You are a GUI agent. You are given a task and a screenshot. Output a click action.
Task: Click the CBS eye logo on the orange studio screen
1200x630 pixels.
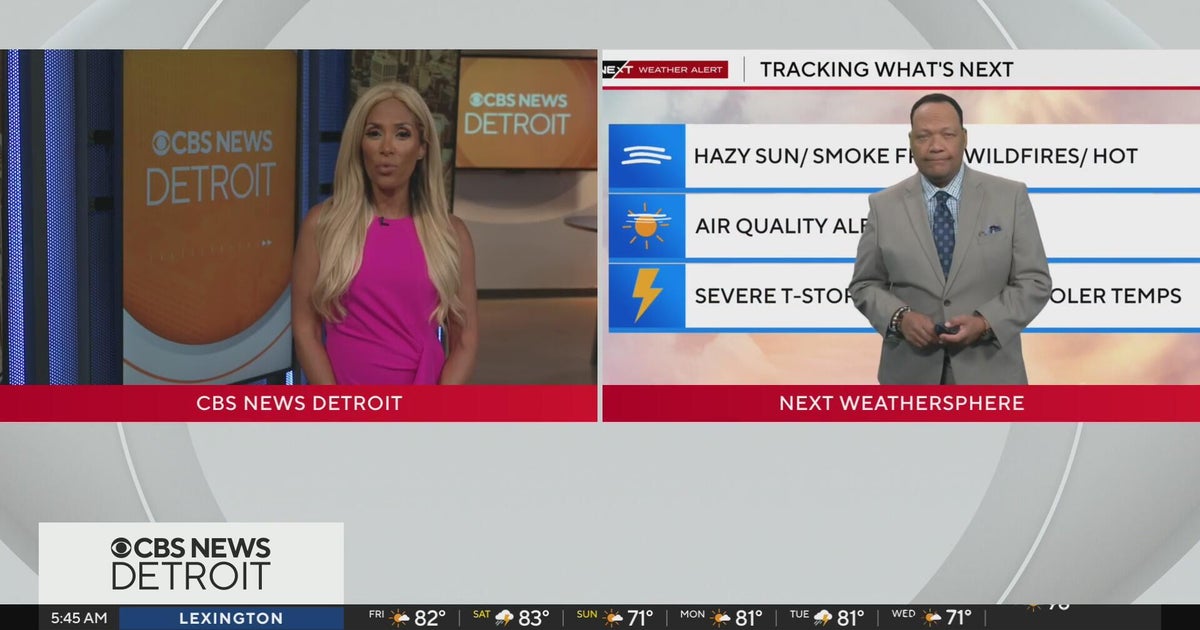tap(161, 143)
